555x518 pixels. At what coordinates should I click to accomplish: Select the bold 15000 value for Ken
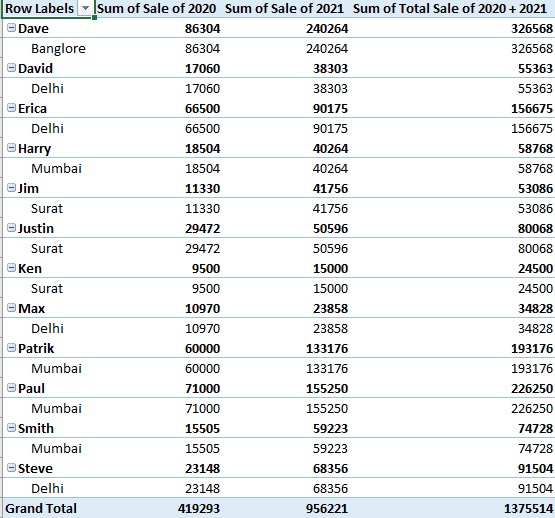331,269
